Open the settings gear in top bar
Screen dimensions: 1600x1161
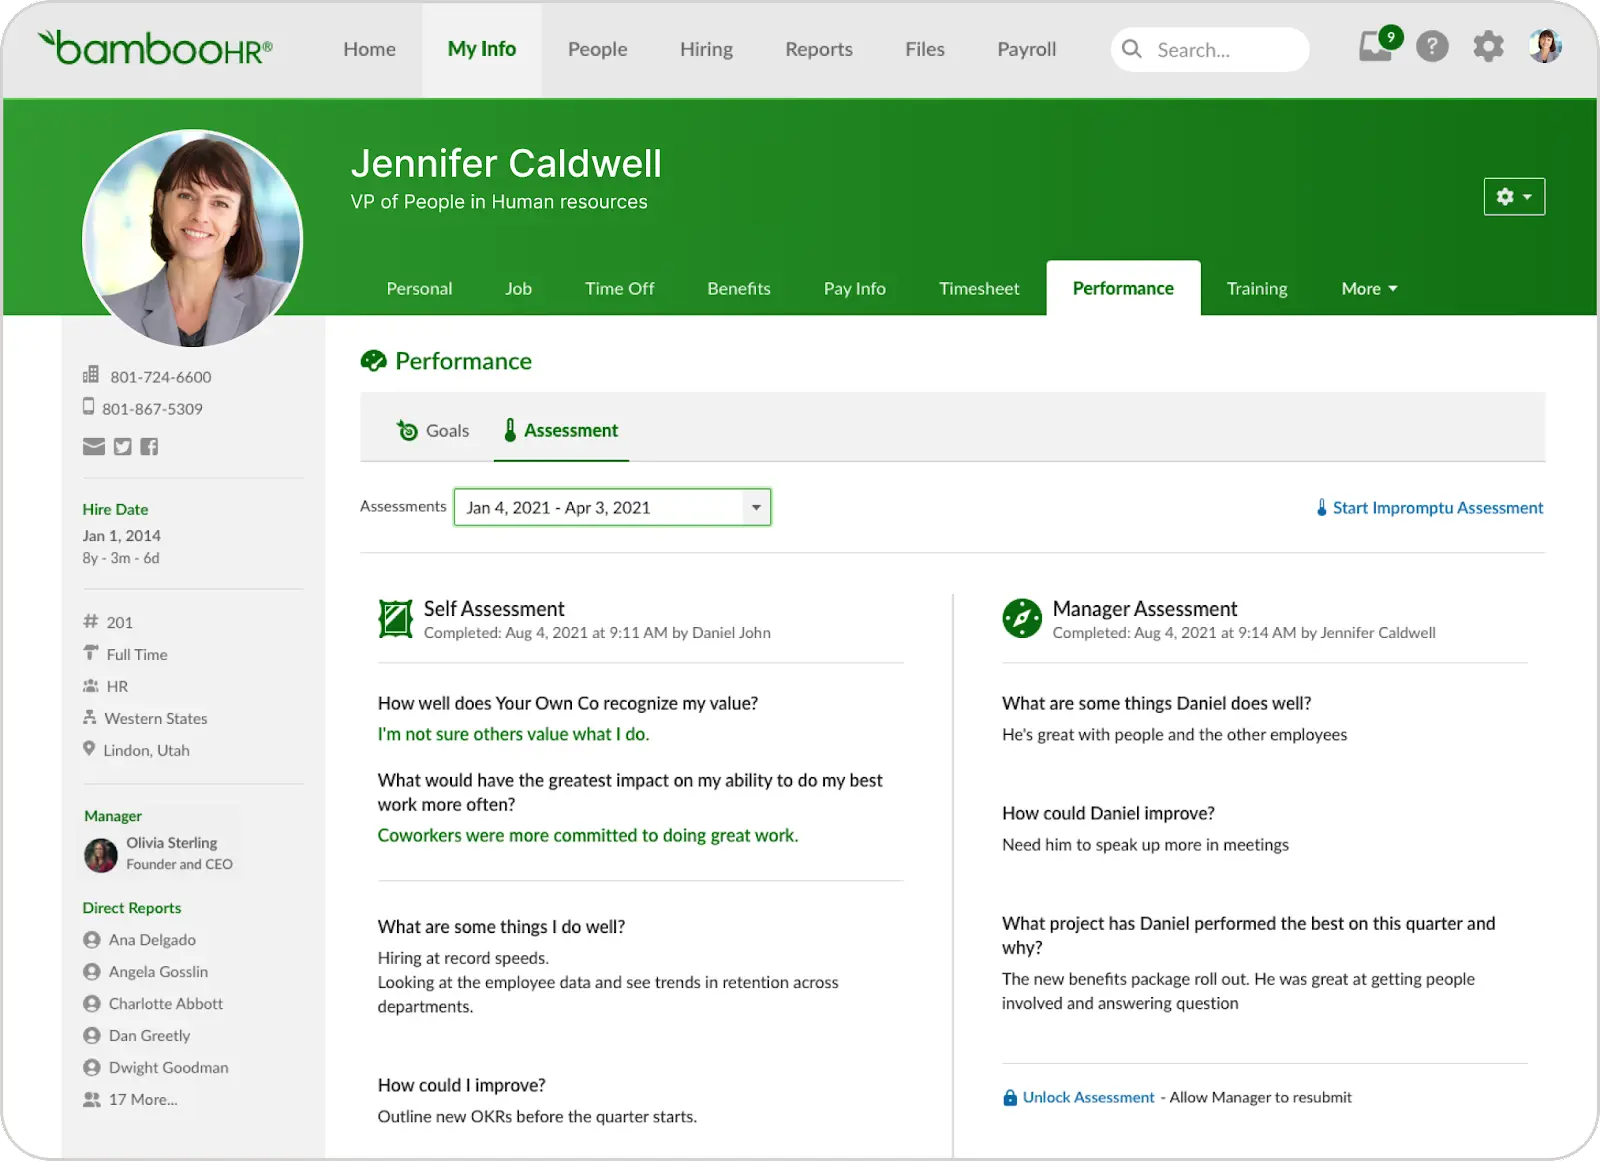1488,47
